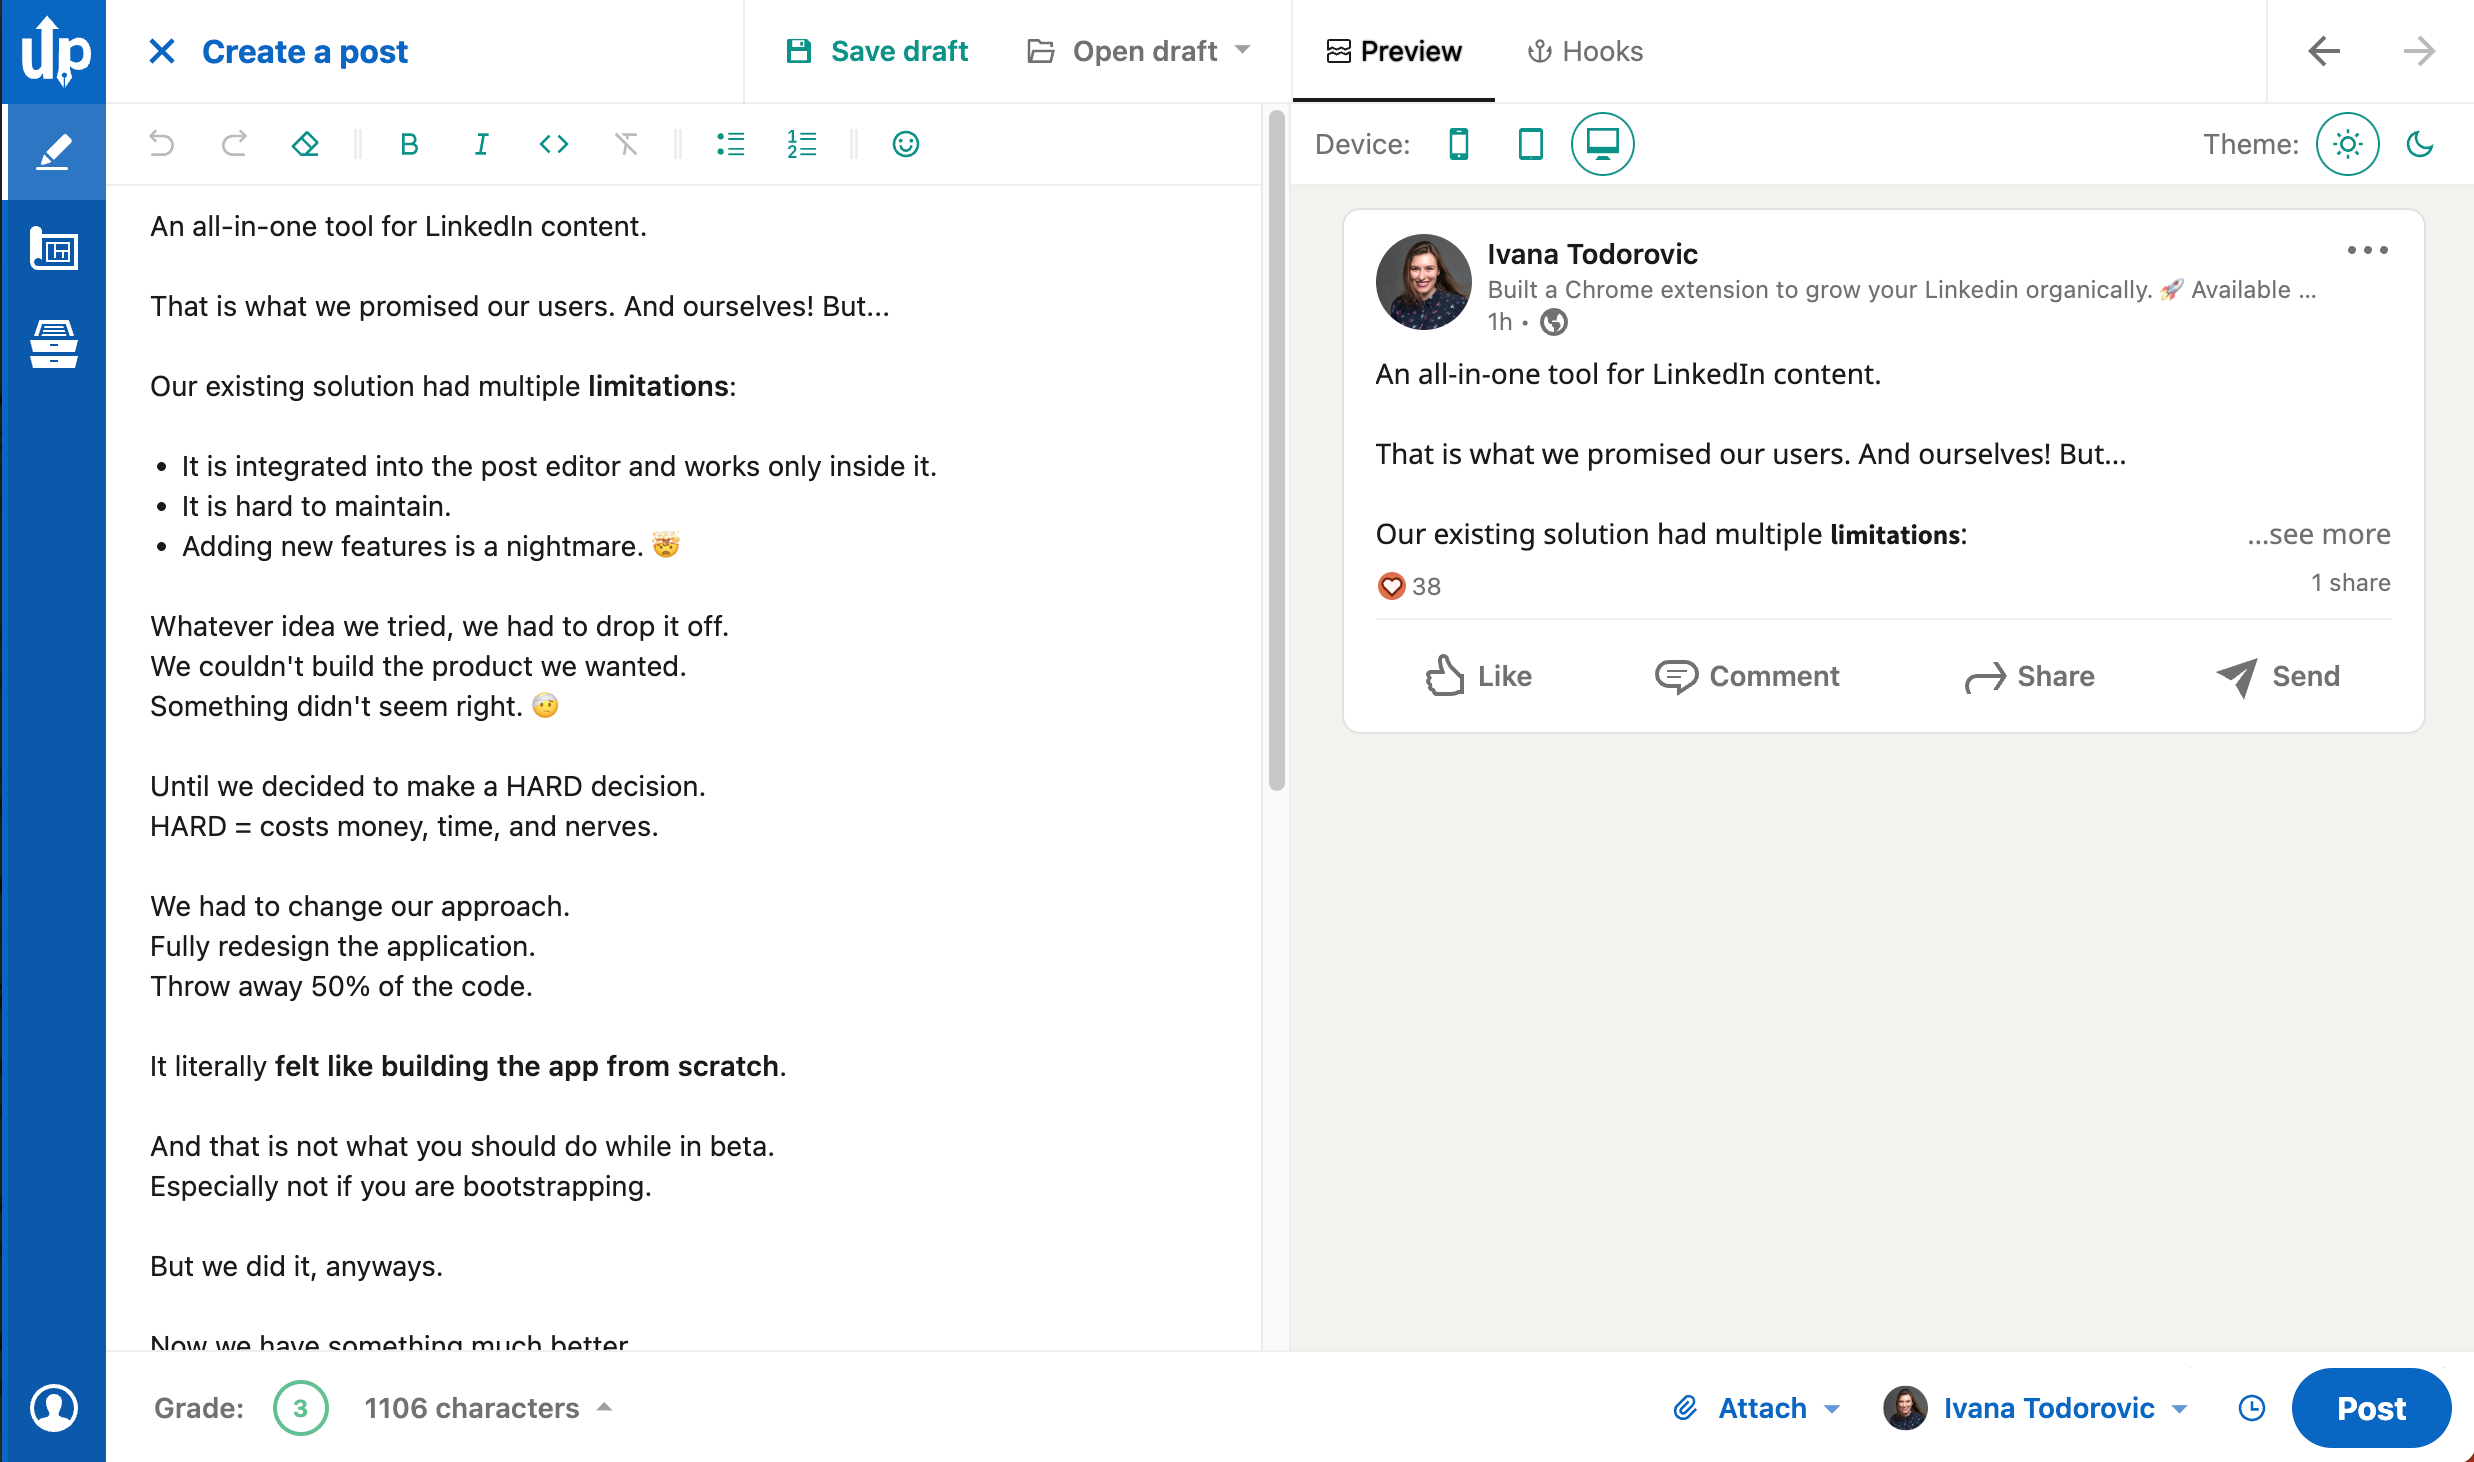Open the Ivana Todorovic account dropdown
The height and width of the screenshot is (1462, 2474).
pos(2036,1408)
